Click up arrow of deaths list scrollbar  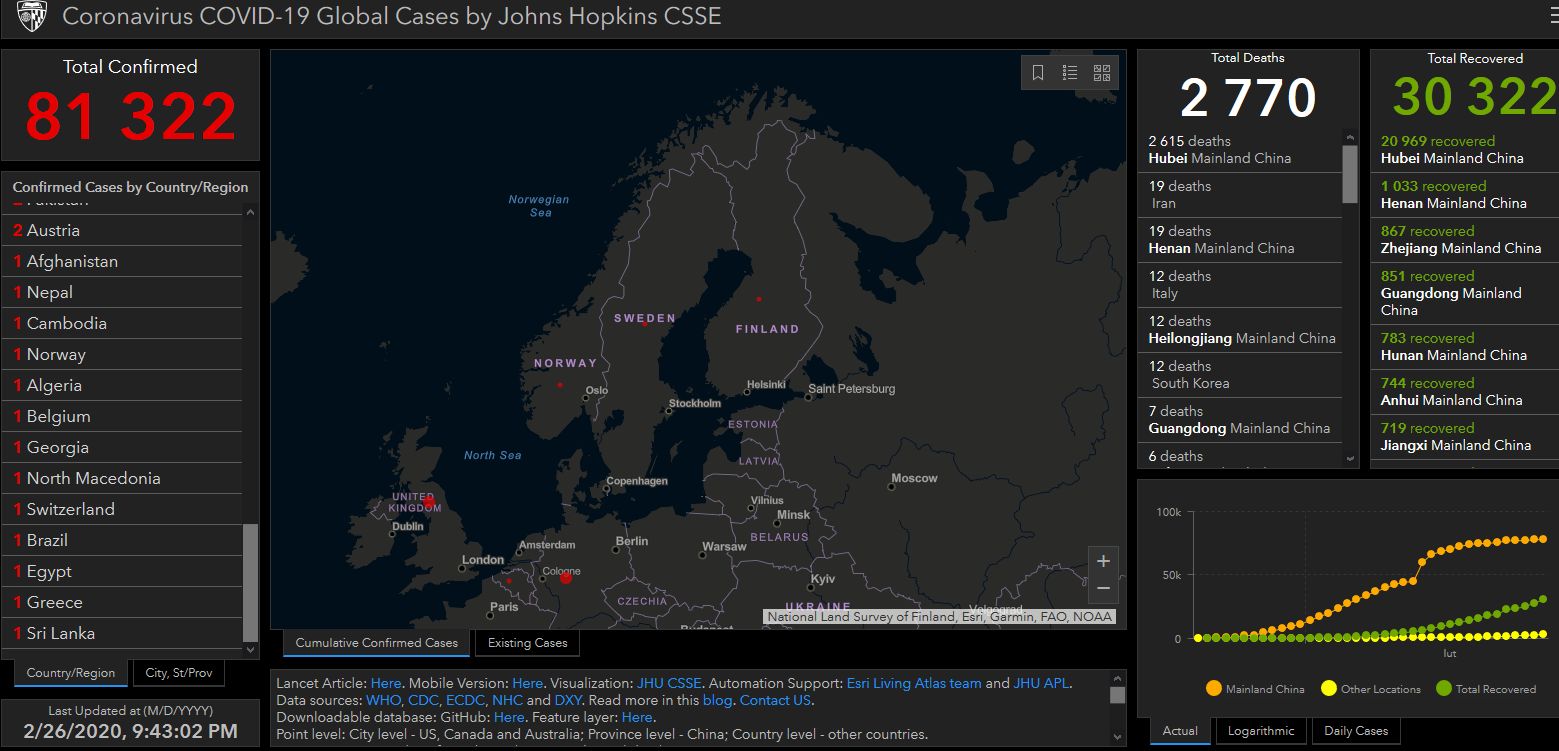pos(1350,138)
